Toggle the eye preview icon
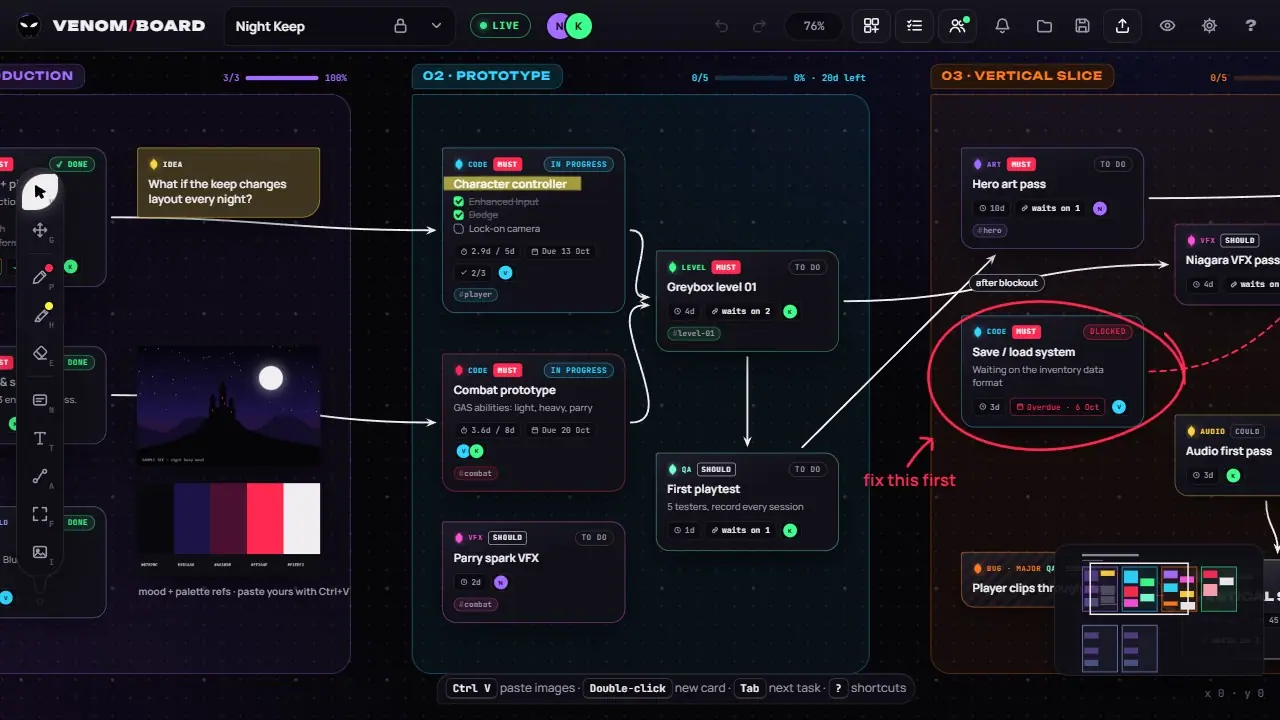 1167,26
